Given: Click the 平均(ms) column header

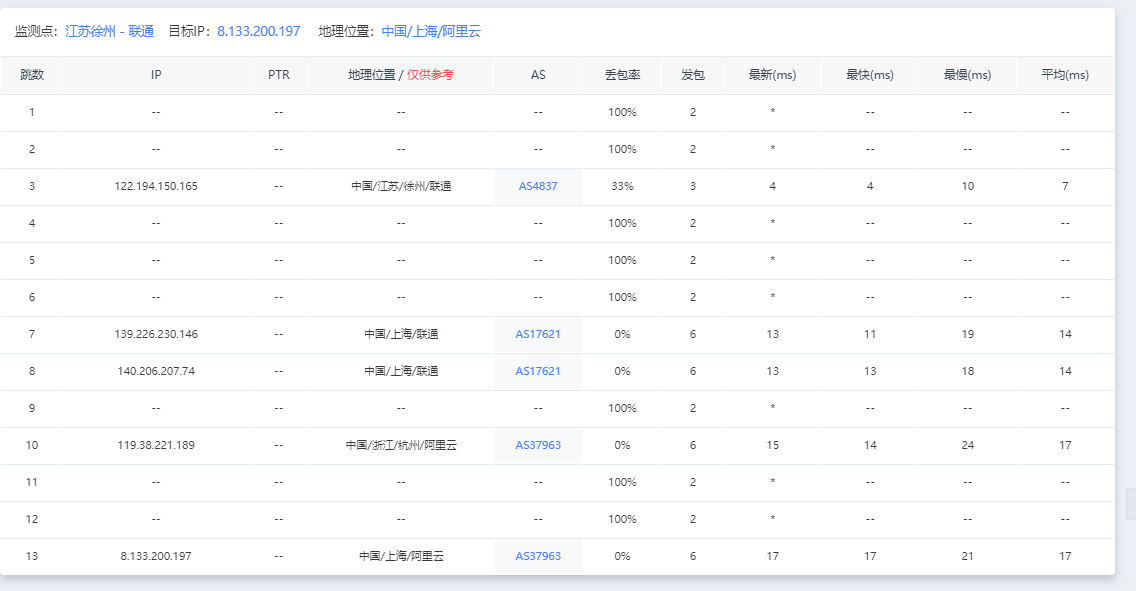Looking at the screenshot, I should [x=1065, y=75].
